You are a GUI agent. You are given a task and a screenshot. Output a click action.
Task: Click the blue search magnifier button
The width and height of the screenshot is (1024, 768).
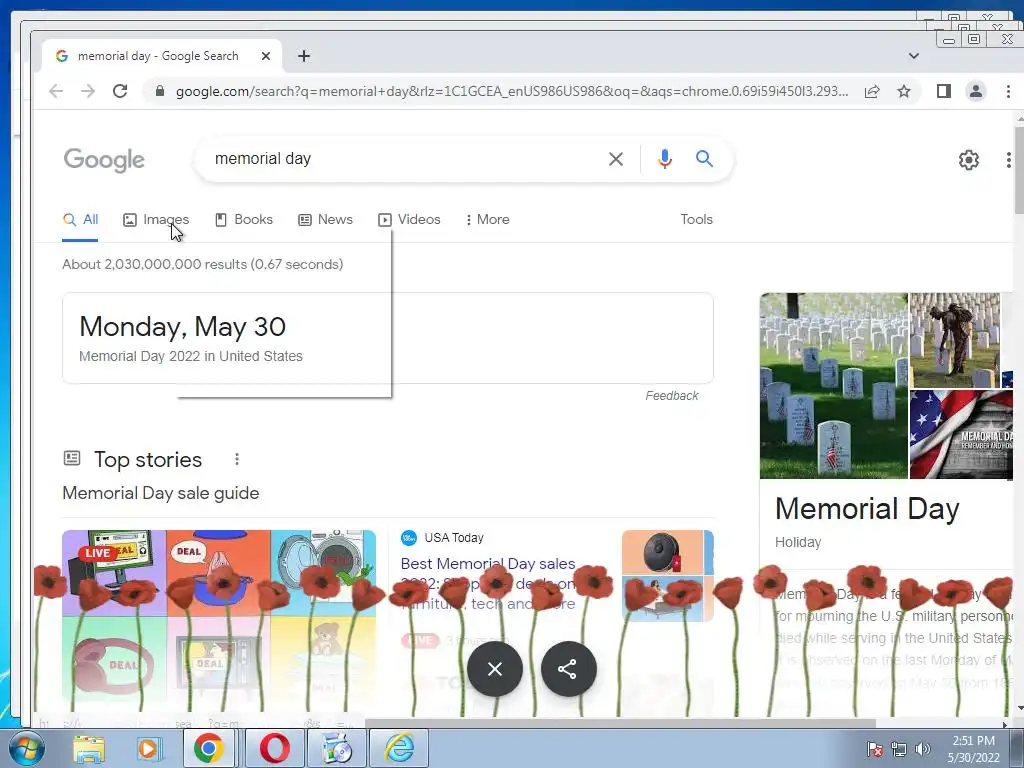(x=704, y=159)
